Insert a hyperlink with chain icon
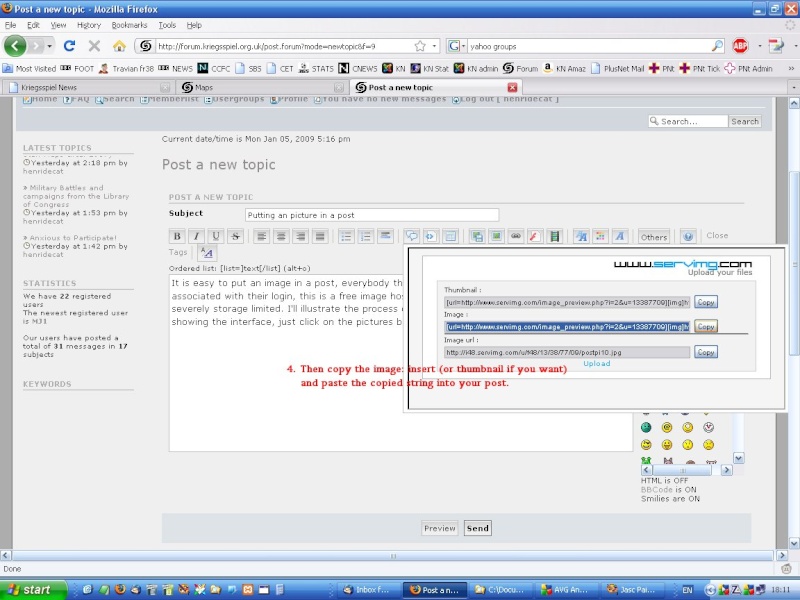The image size is (800, 600). 516,236
